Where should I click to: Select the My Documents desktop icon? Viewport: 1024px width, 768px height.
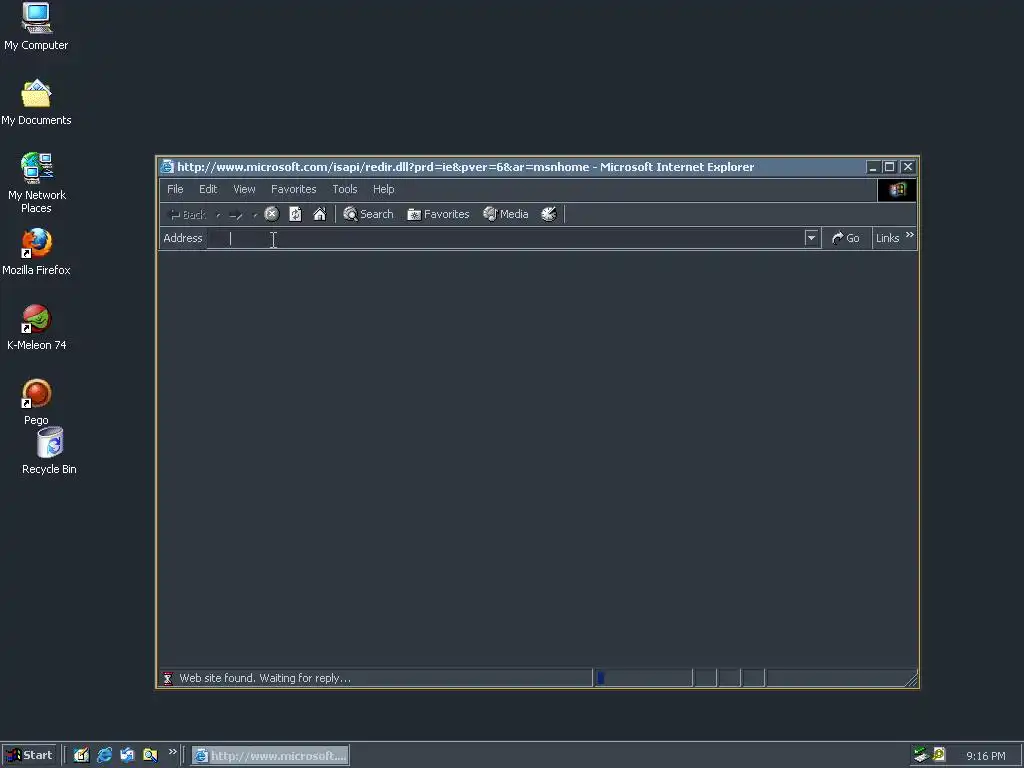(36, 103)
